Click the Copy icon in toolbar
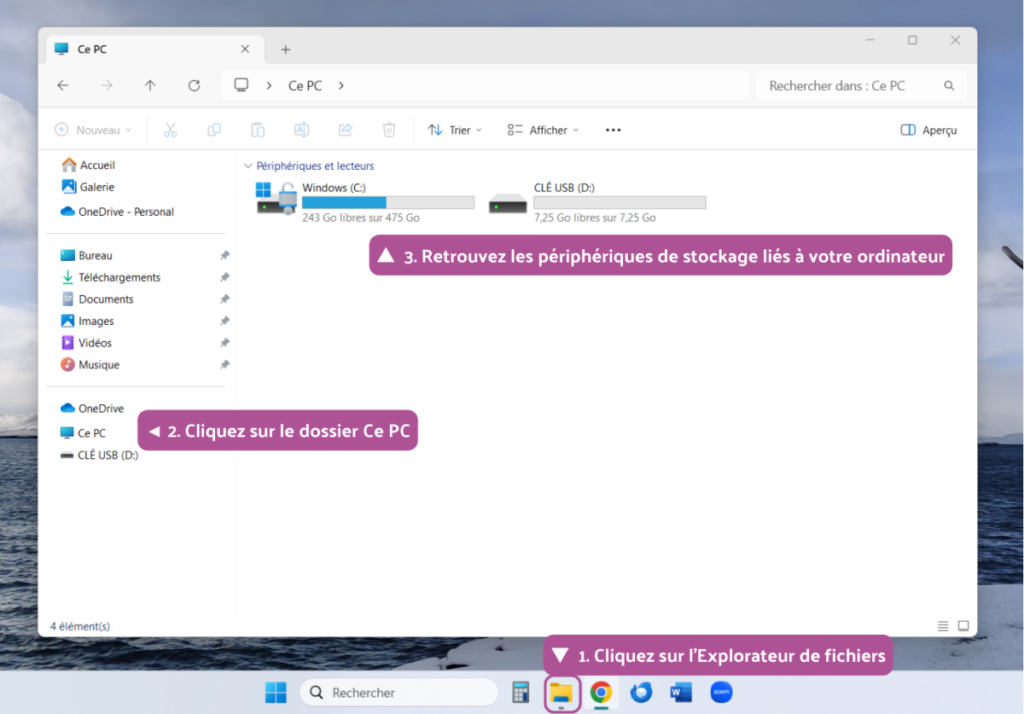1024x714 pixels. pos(214,130)
